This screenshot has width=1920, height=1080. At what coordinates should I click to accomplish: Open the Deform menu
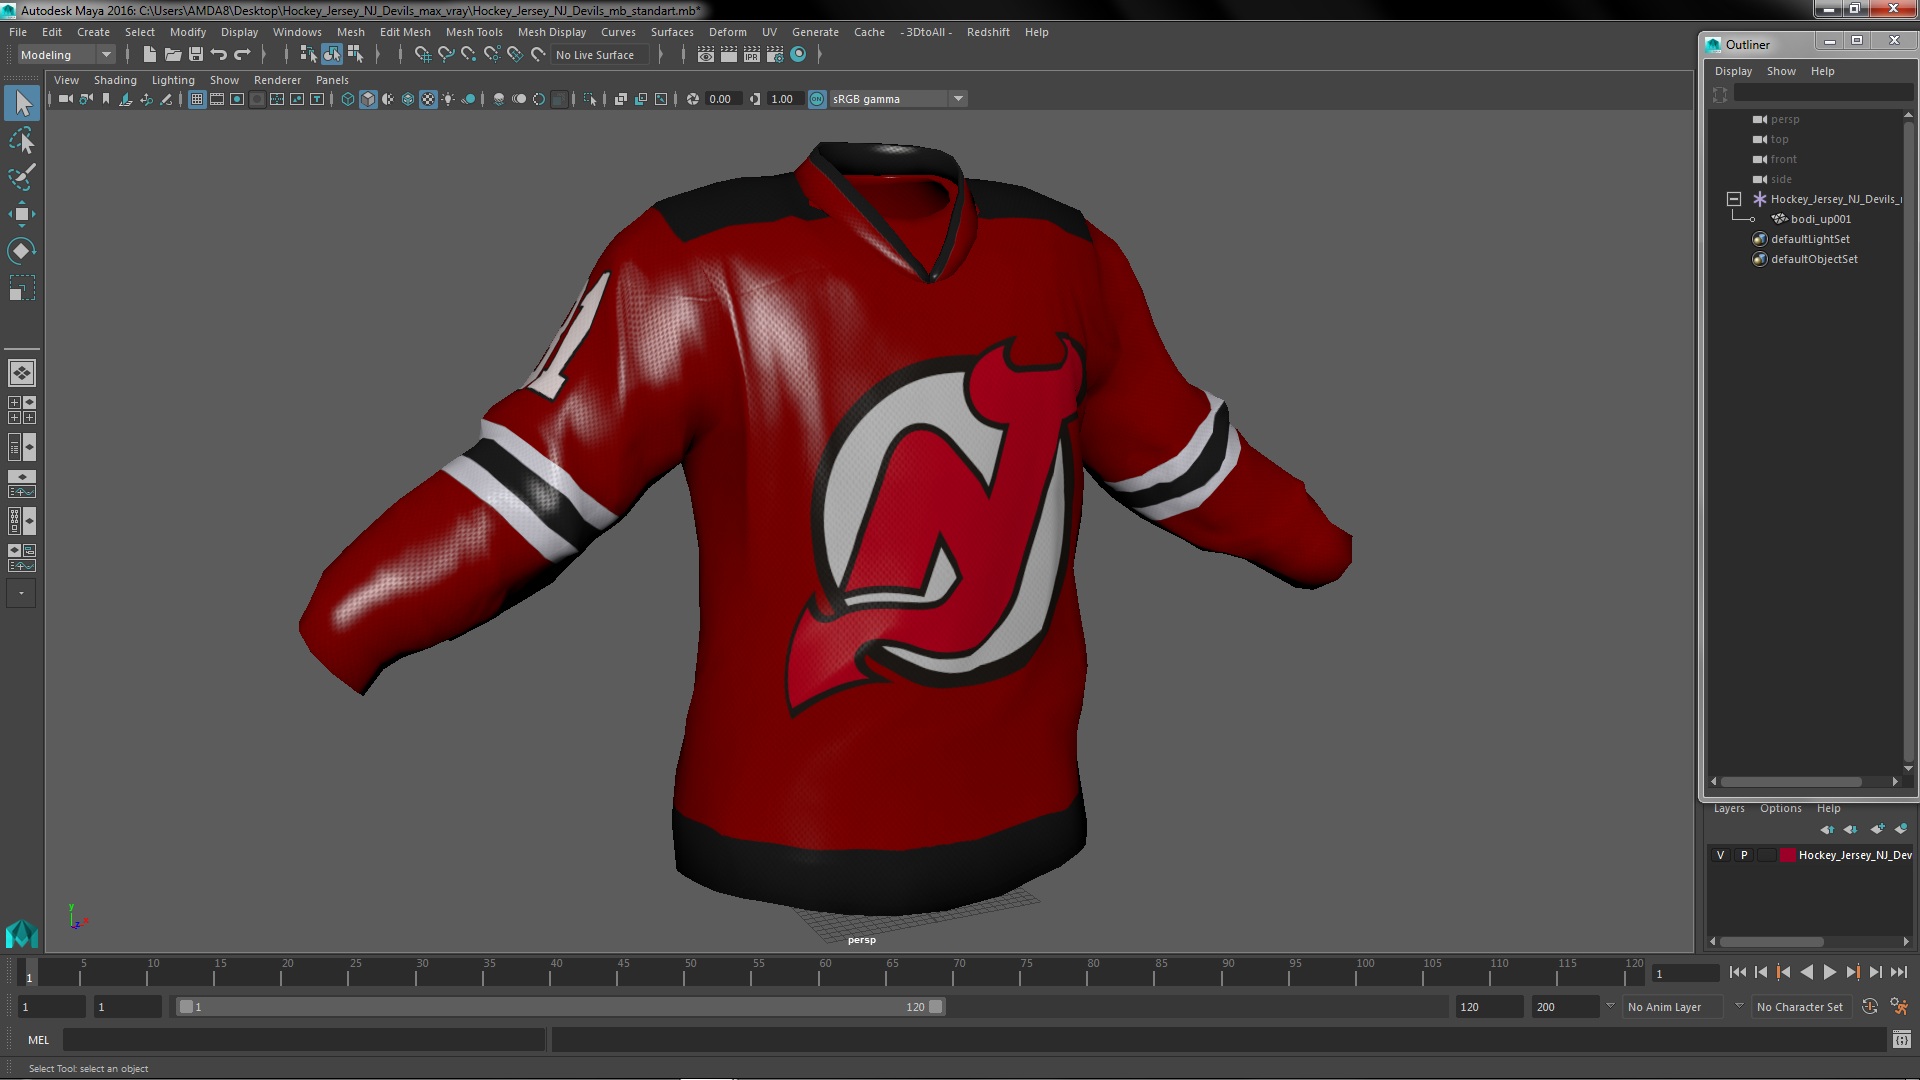pos(727,32)
